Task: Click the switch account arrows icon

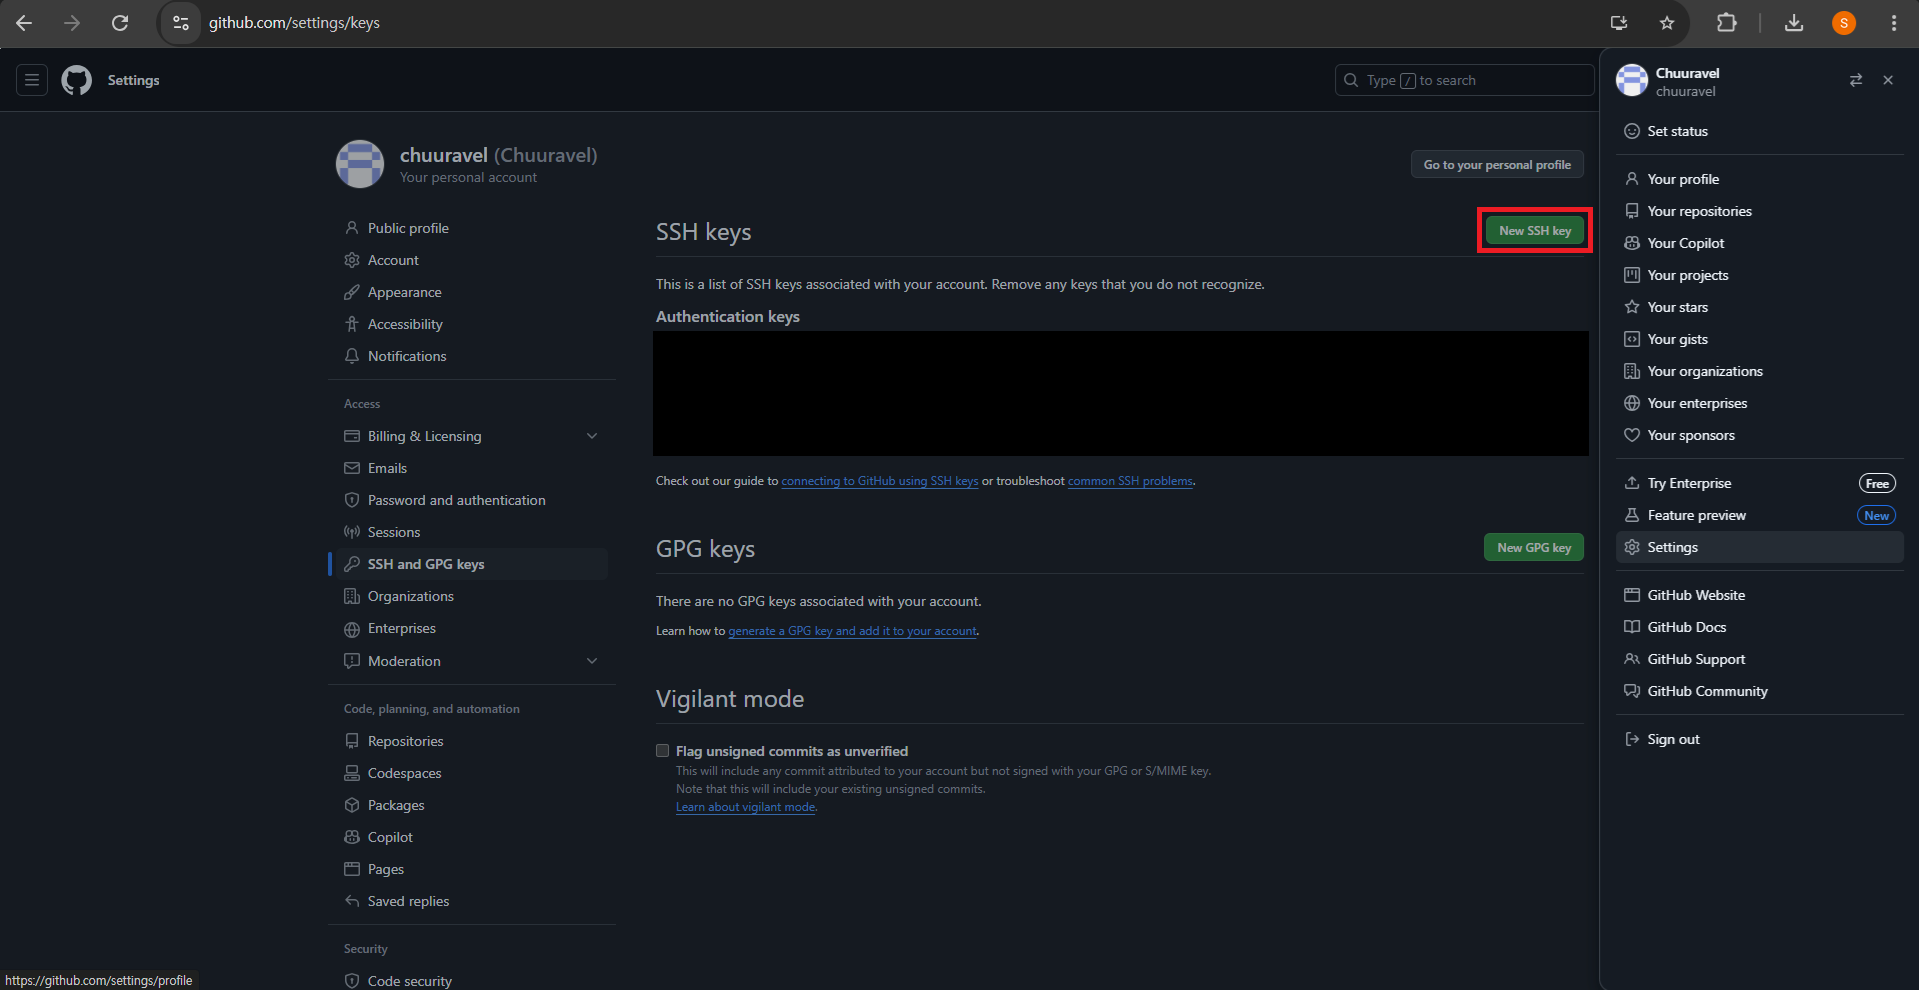Action: click(x=1856, y=80)
